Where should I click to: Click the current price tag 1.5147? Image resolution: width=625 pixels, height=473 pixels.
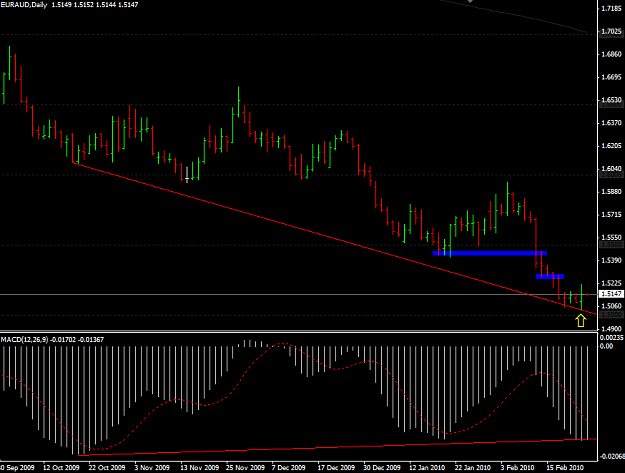611,294
